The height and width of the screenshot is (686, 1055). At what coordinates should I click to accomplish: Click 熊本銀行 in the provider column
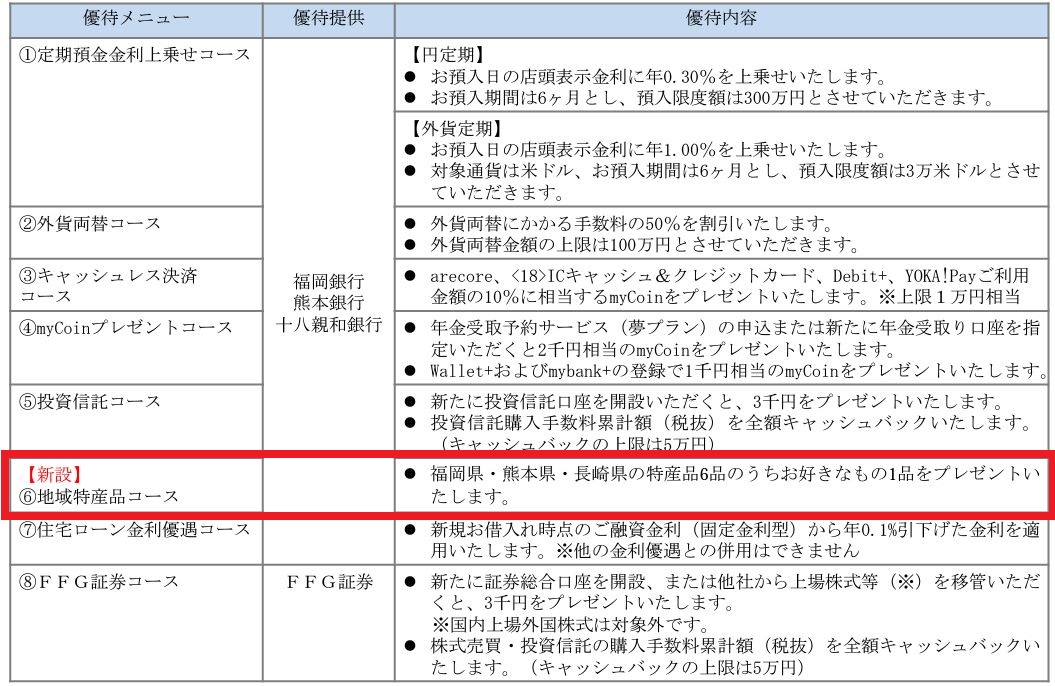tap(328, 303)
